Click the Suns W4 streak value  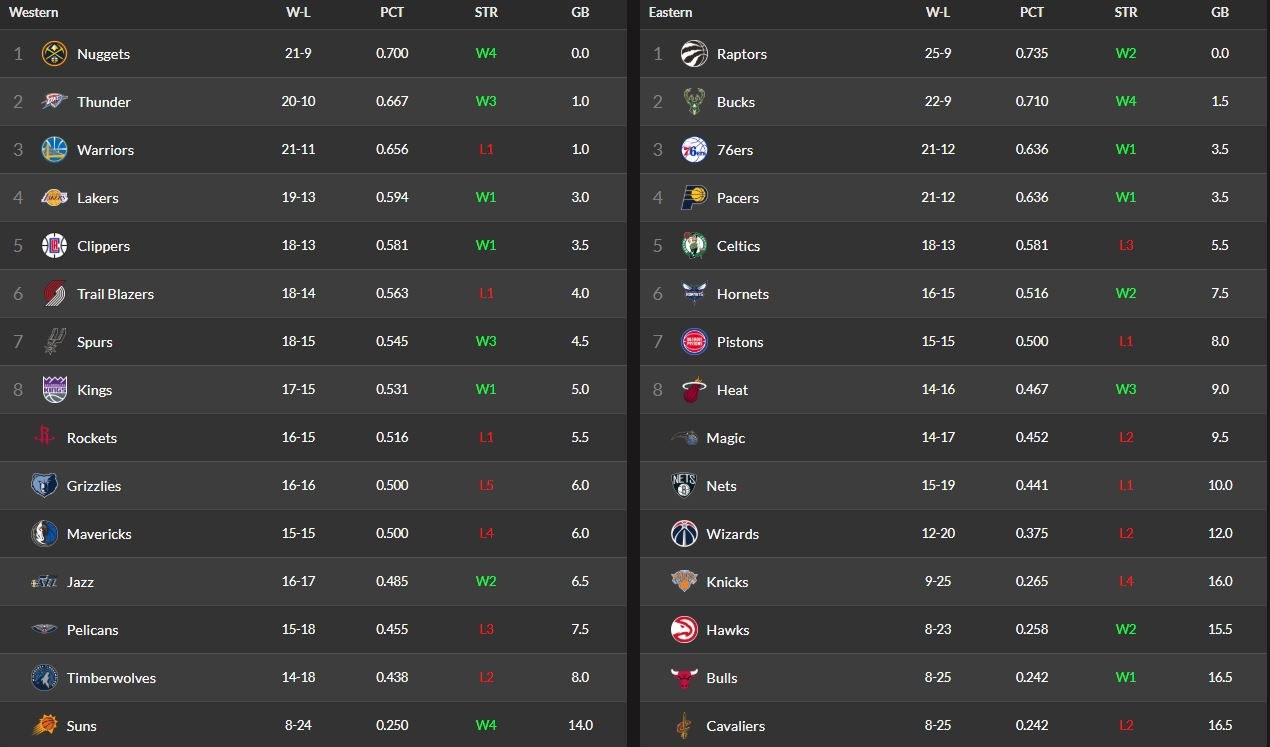coord(486,726)
